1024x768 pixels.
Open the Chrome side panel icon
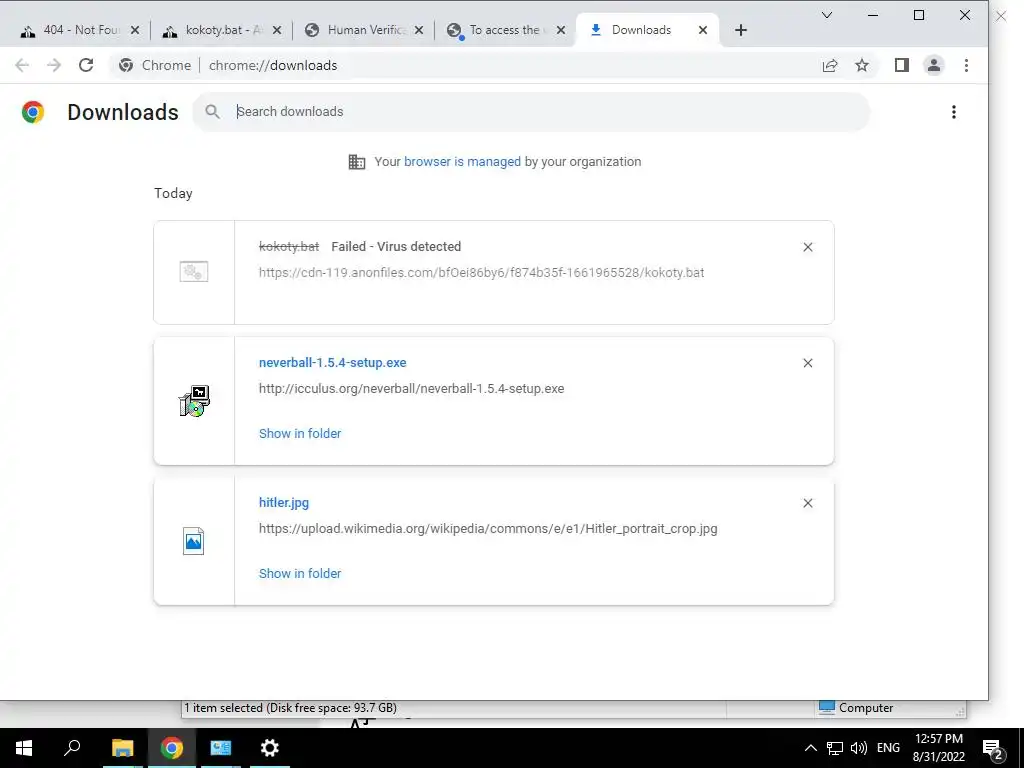coord(902,65)
